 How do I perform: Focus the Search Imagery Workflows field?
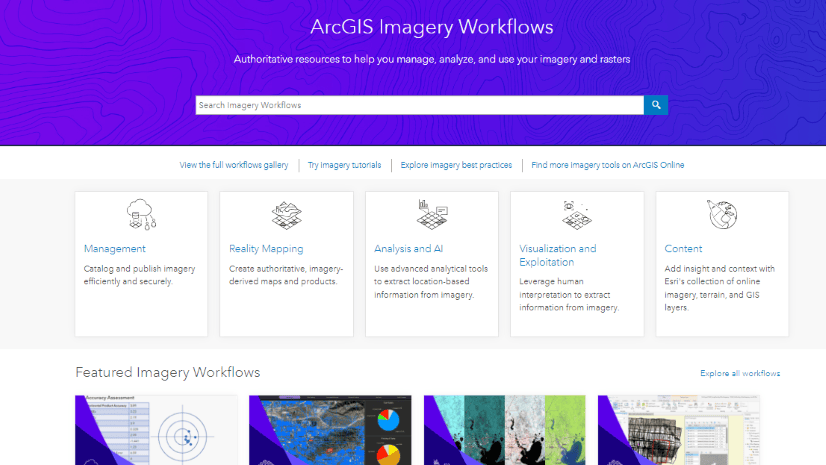(x=420, y=105)
